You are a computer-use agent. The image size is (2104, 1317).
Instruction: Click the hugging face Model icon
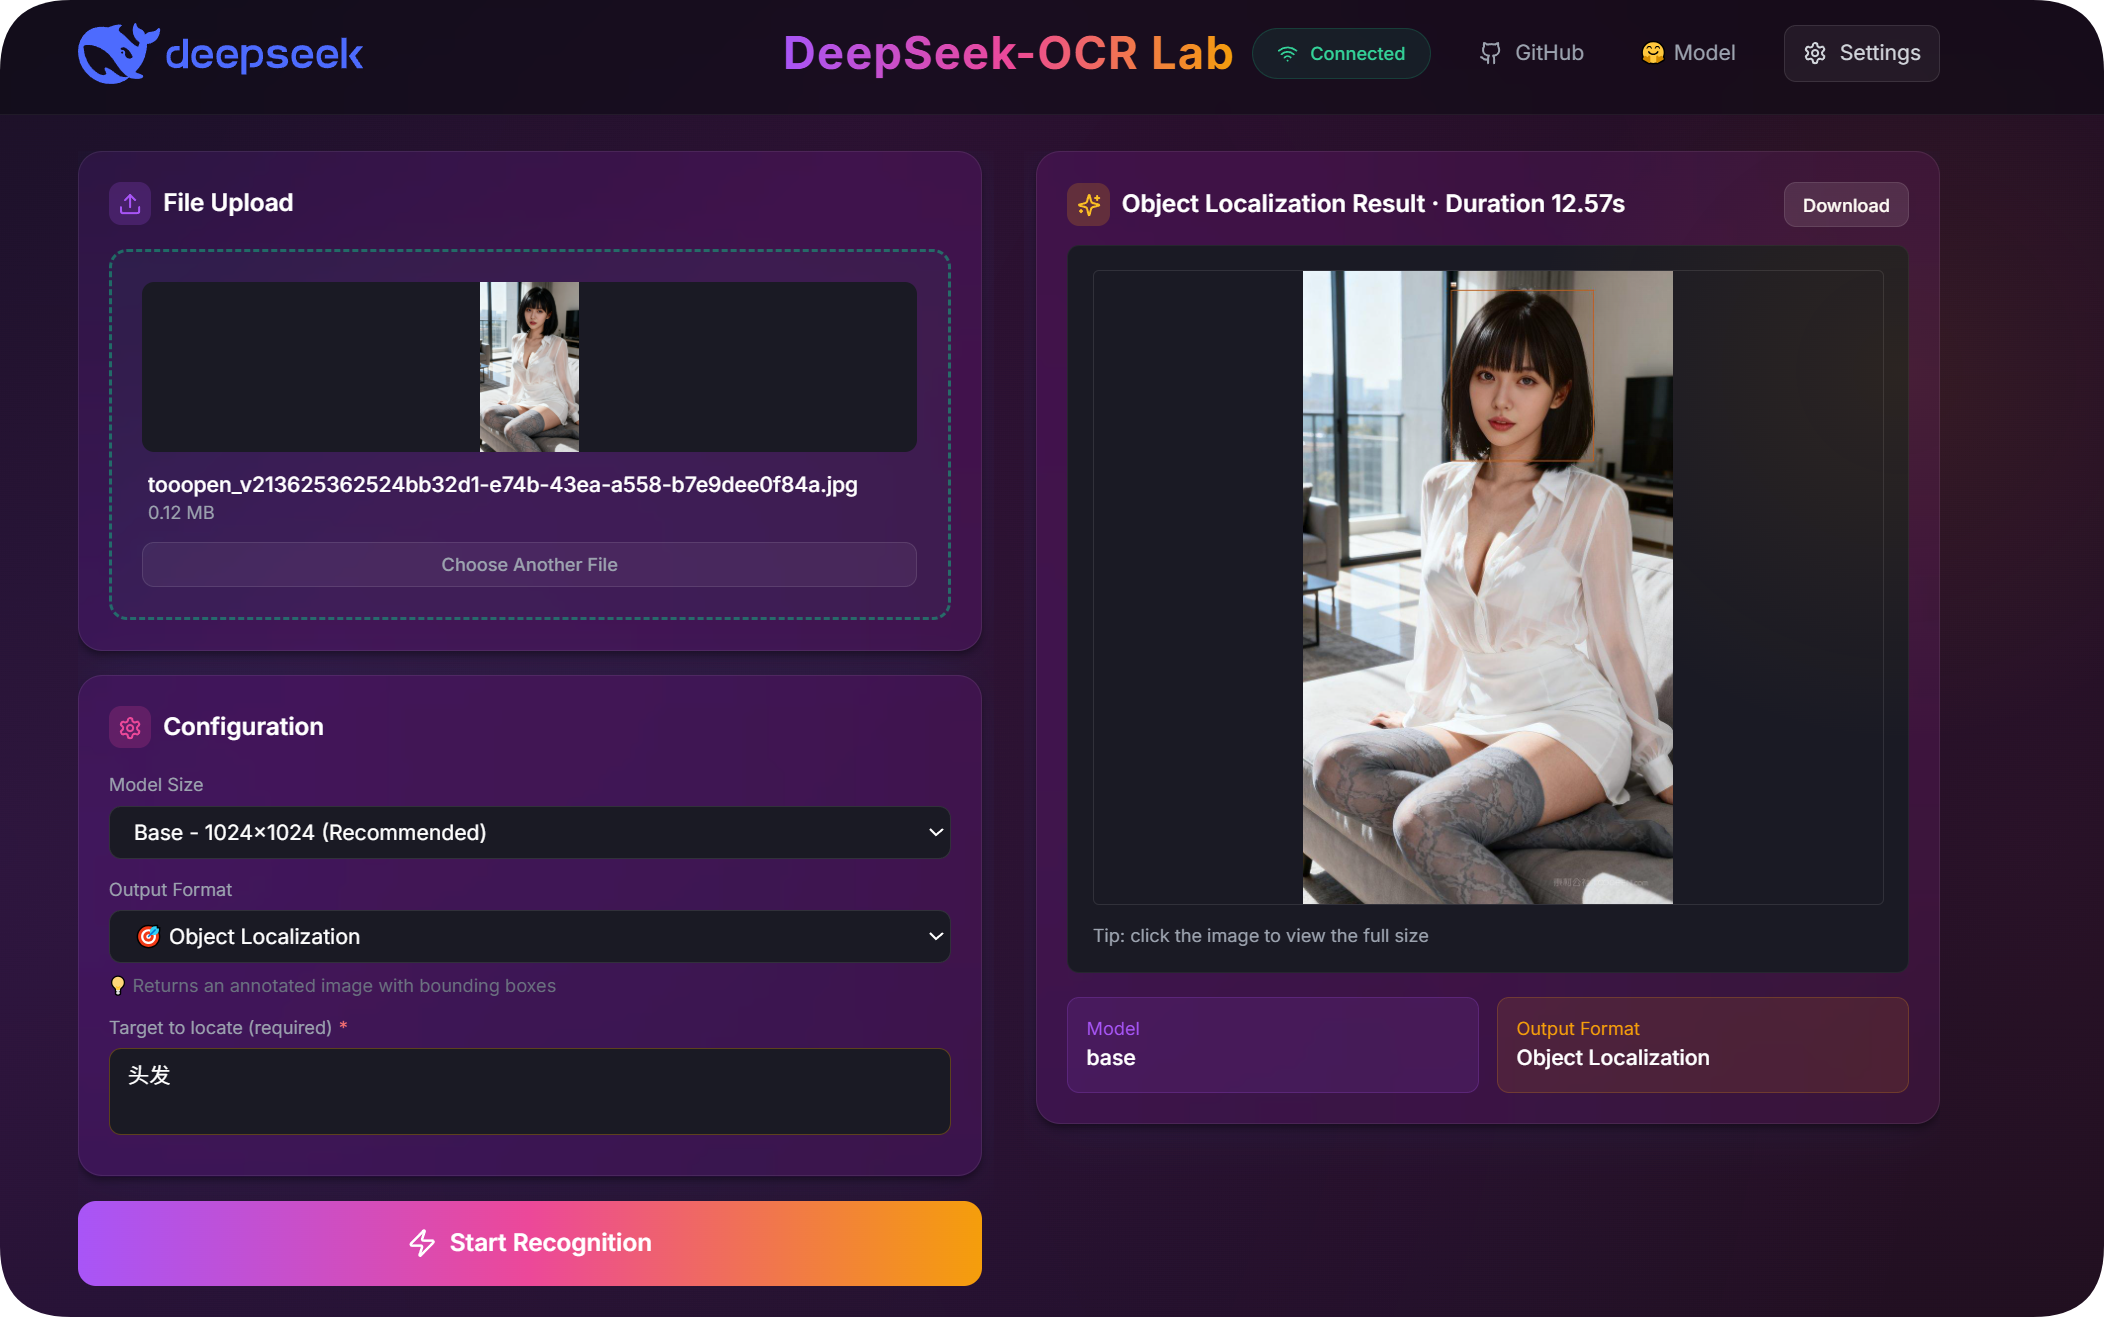click(x=1653, y=52)
